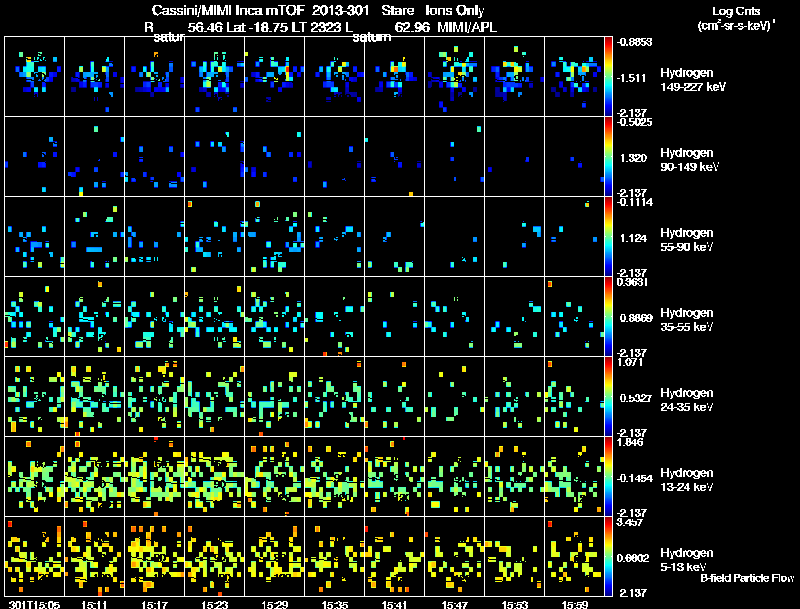Select the 149-227 keV image panel at 301T15:05
The image size is (800, 609).
tap(35, 77)
